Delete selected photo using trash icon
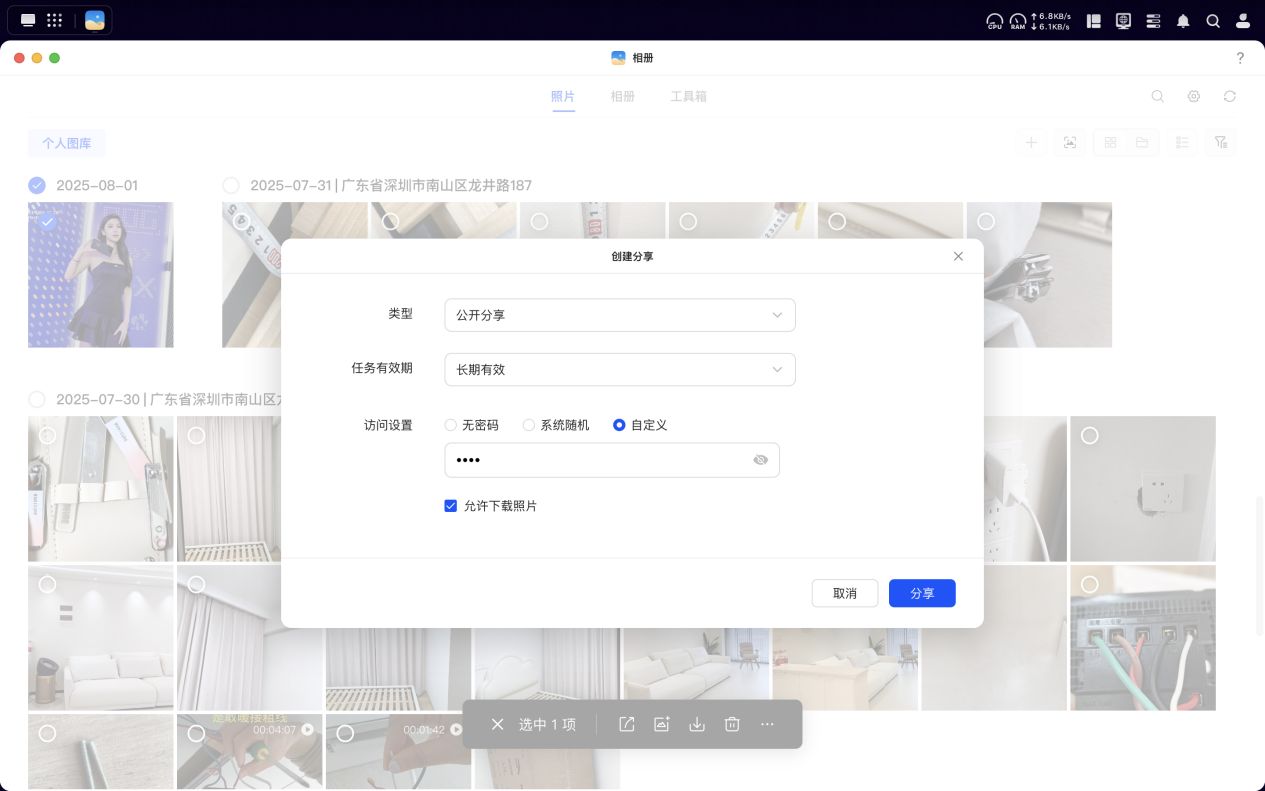Viewport: 1265px width, 791px height. click(732, 724)
